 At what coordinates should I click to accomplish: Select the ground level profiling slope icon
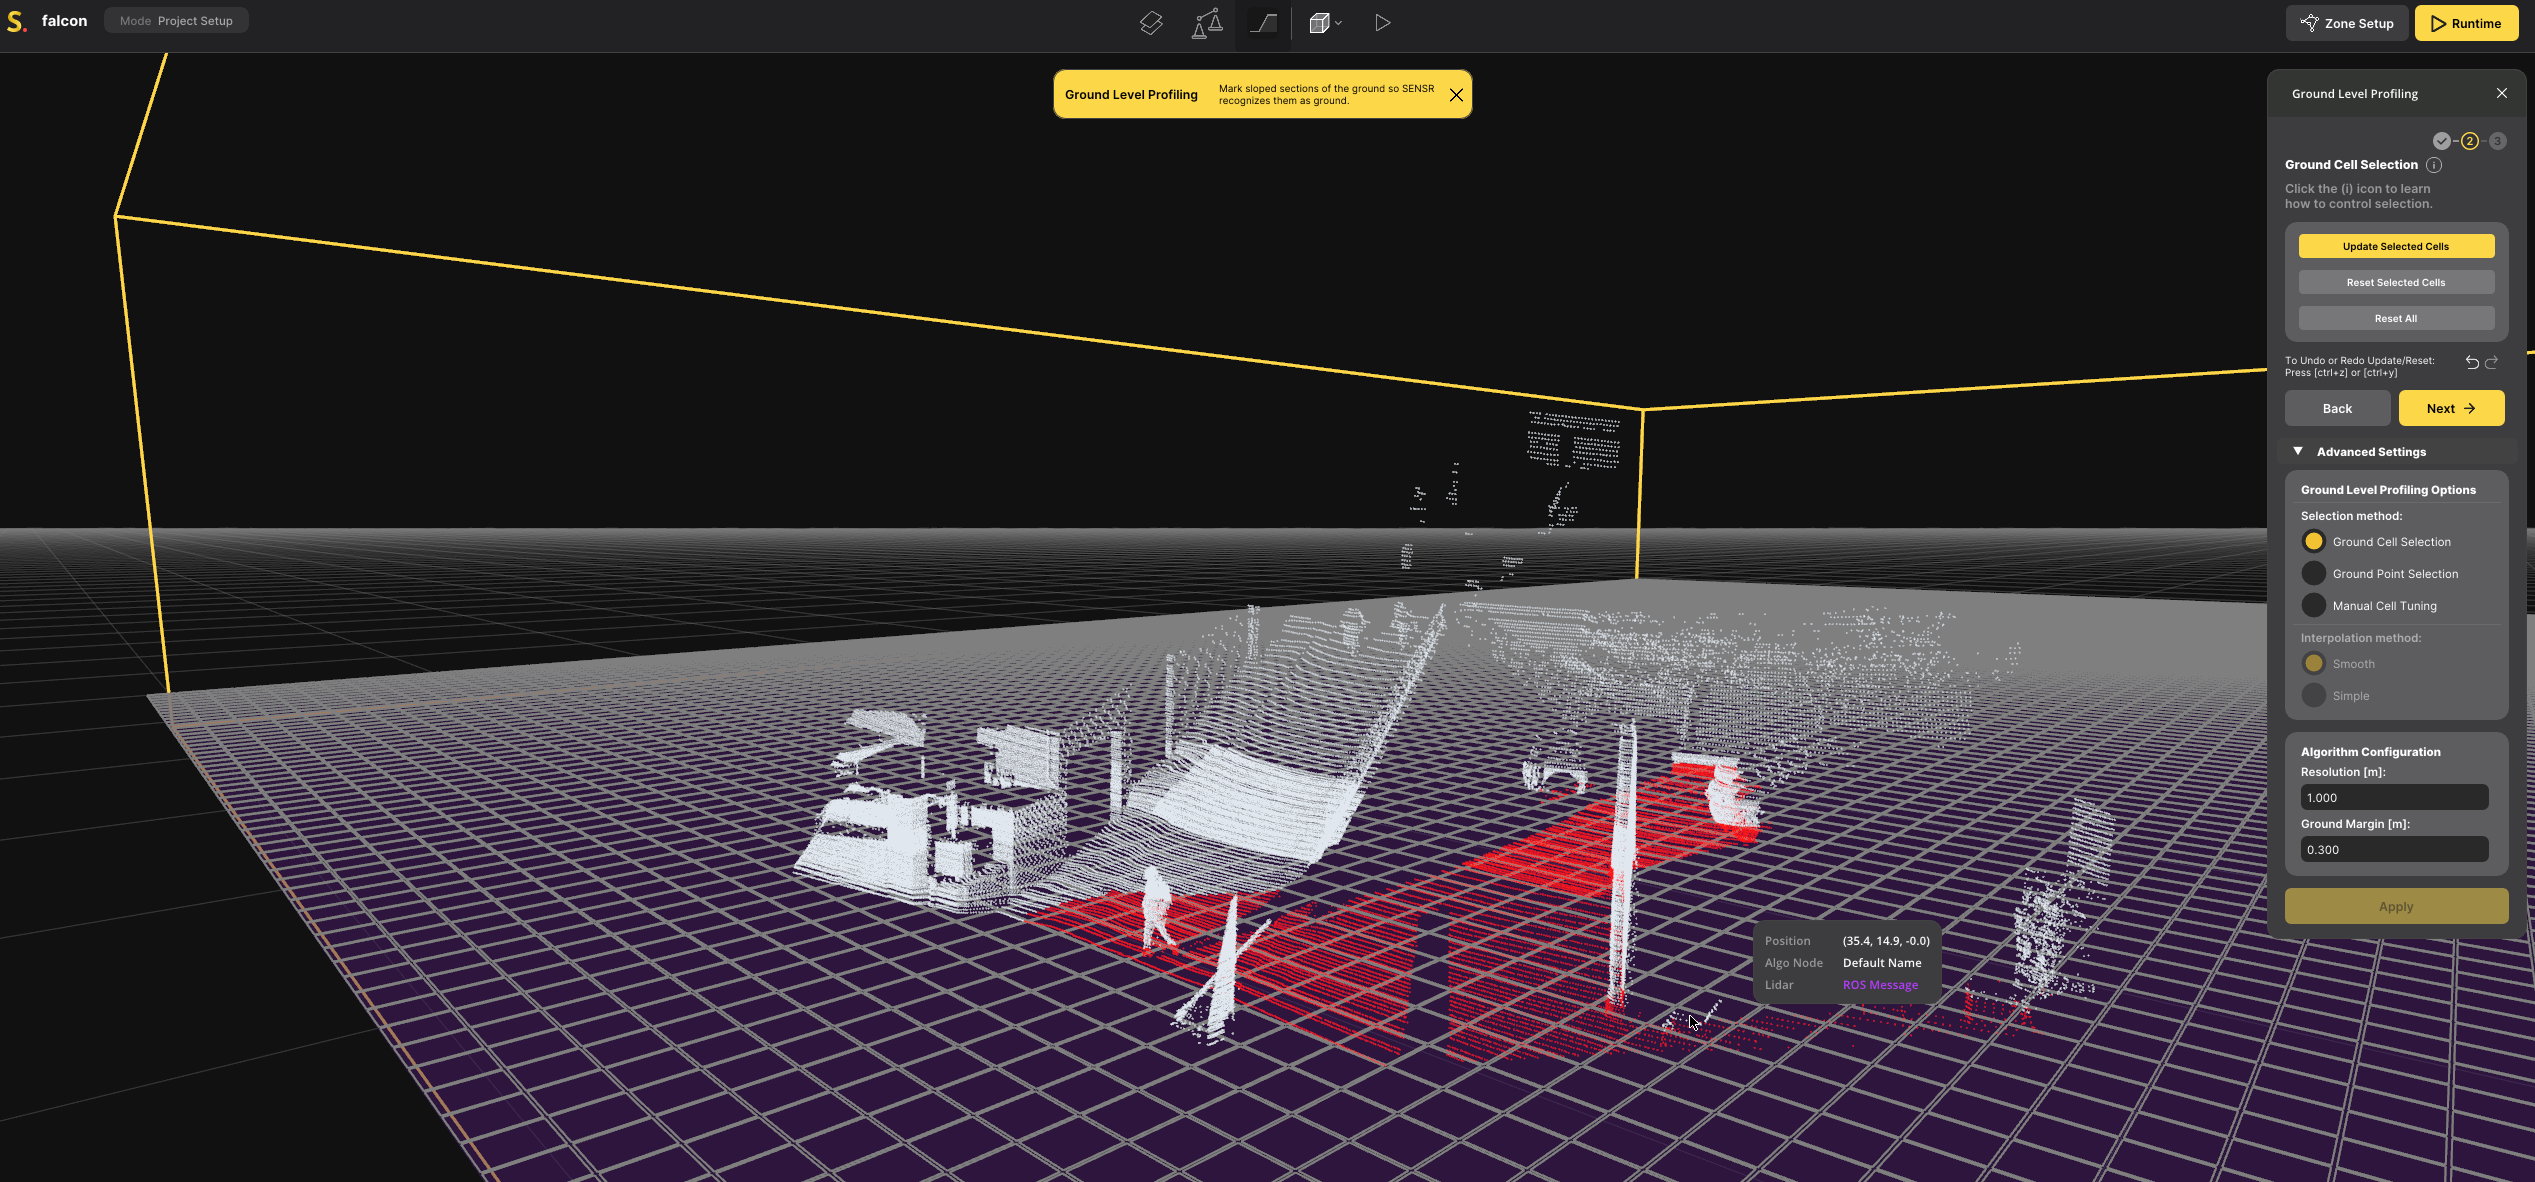(1263, 23)
